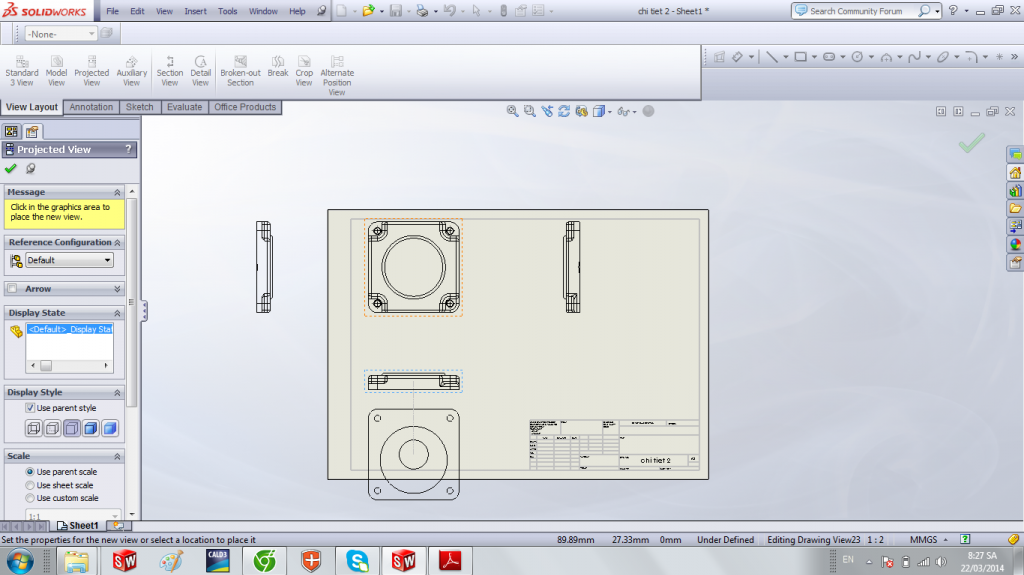Select Shaded With Edges display style
The image size is (1024, 575).
(91, 429)
